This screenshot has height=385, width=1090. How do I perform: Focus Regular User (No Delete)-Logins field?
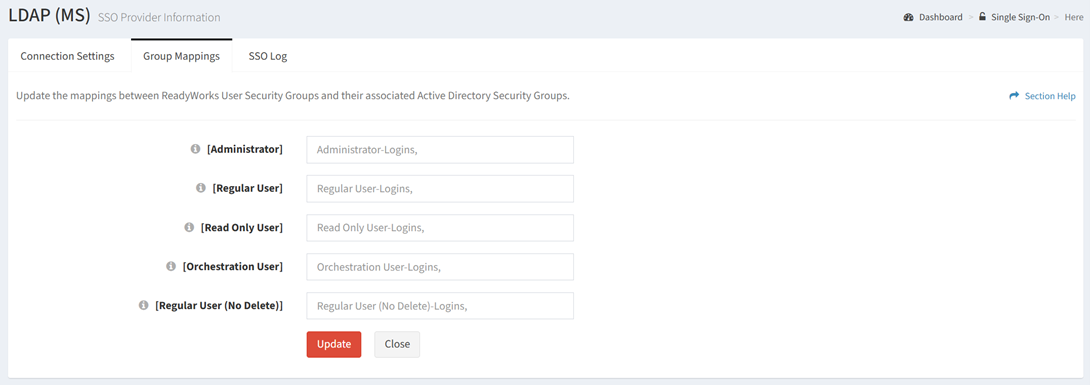[x=440, y=306]
